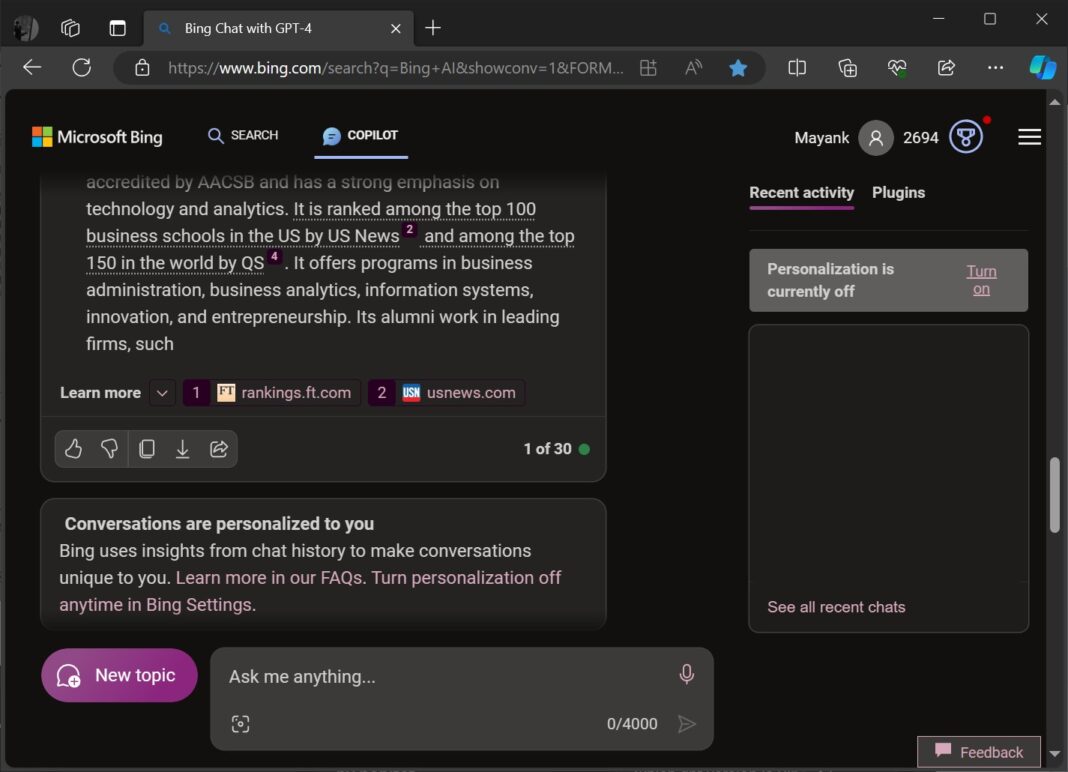Turn on conversation personalization
Screen dimensions: 1068x772
click(981, 280)
